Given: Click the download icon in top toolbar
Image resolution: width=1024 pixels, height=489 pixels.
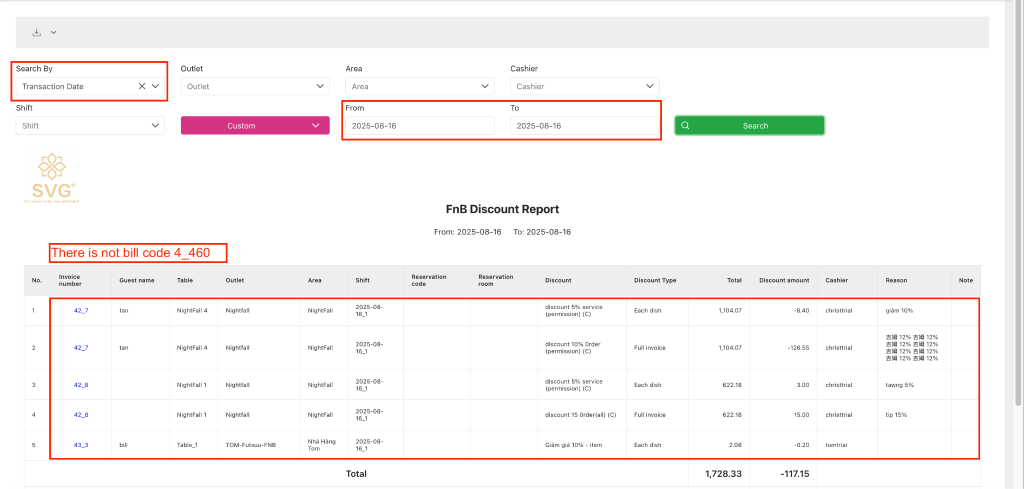Looking at the screenshot, I should (37, 32).
